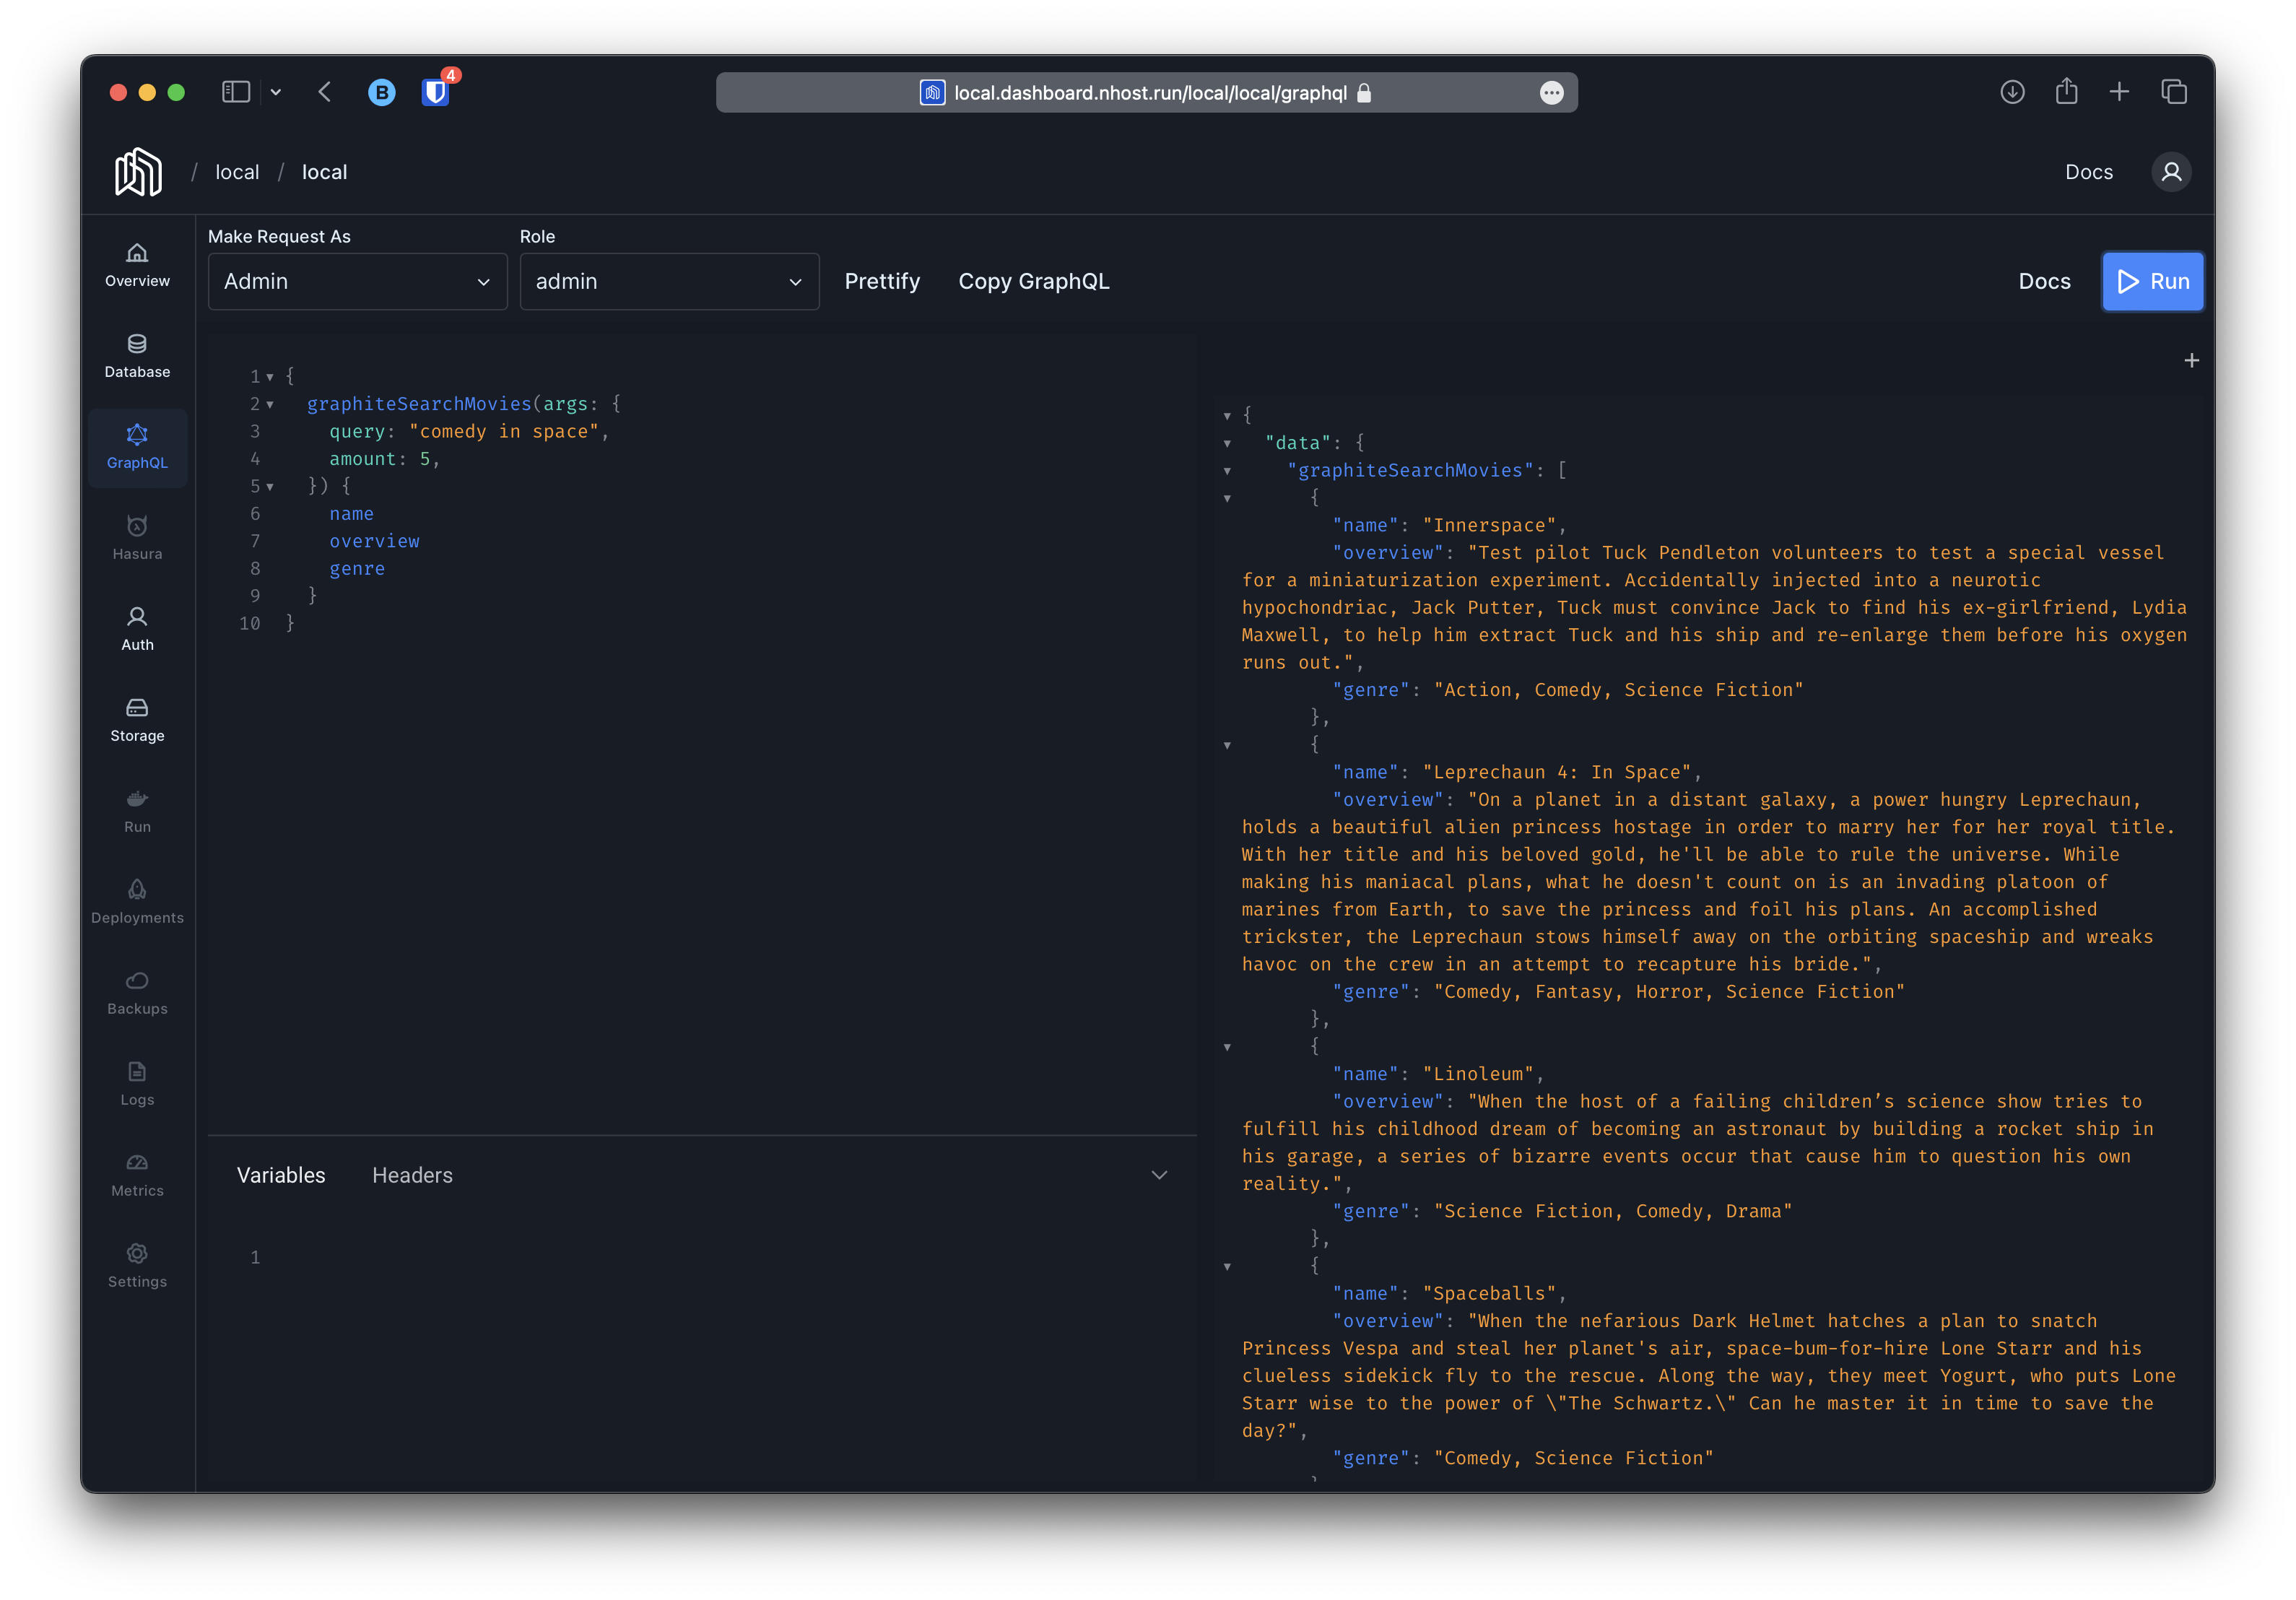
Task: Open the Database section in sidebar
Action: pyautogui.click(x=137, y=356)
